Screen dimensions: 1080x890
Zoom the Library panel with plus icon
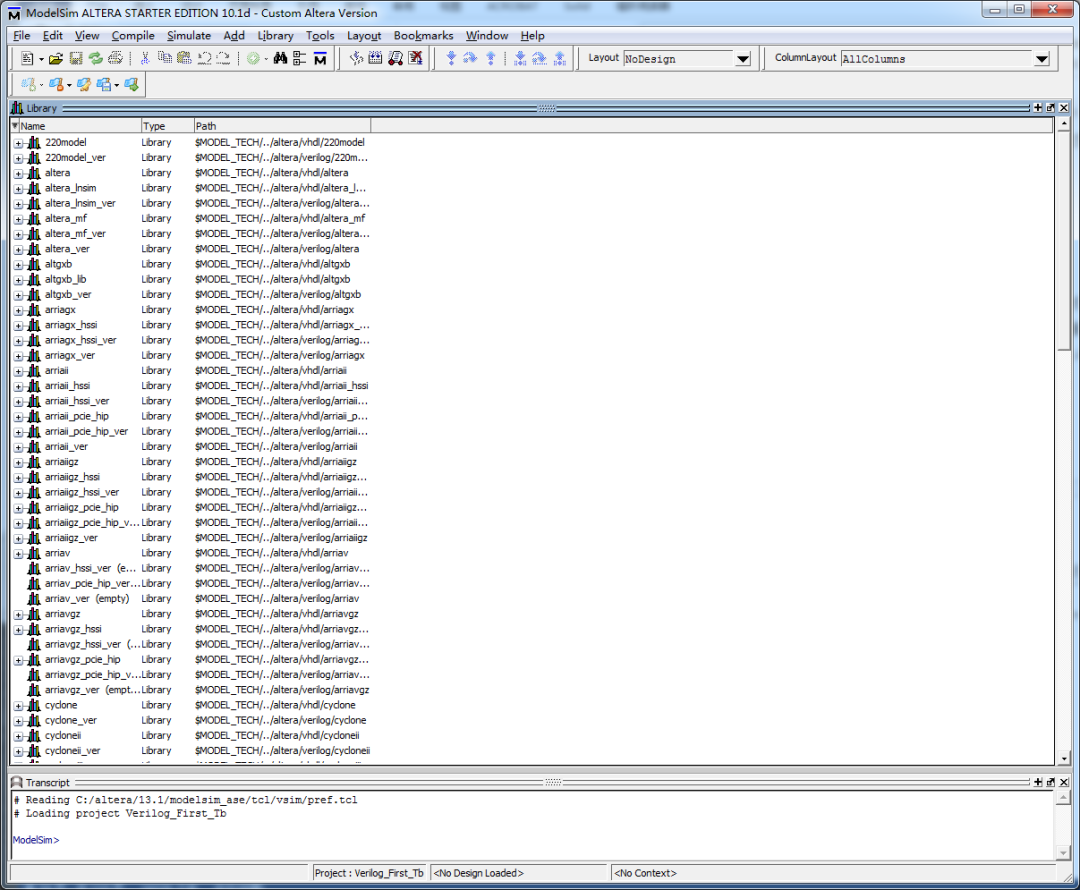click(1038, 107)
